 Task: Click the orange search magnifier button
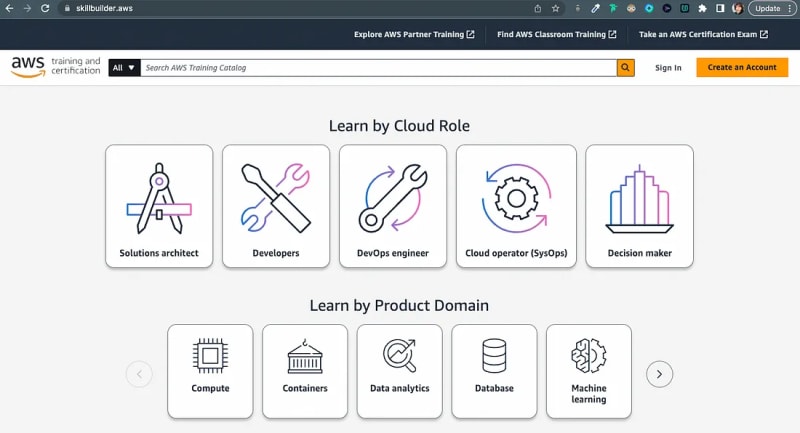pos(626,68)
